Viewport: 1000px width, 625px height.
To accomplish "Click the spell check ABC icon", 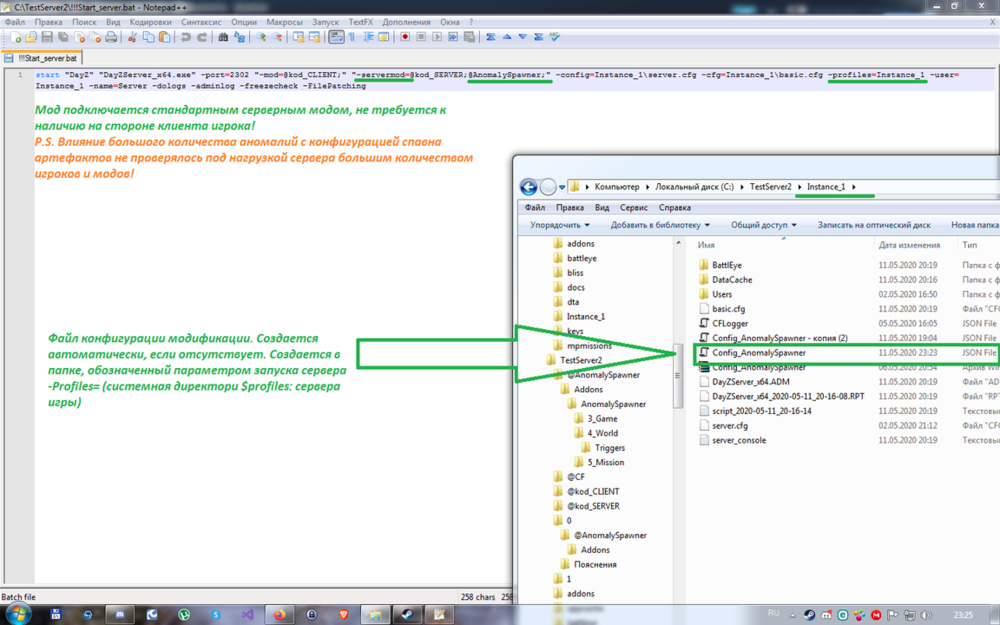I will pyautogui.click(x=555, y=38).
